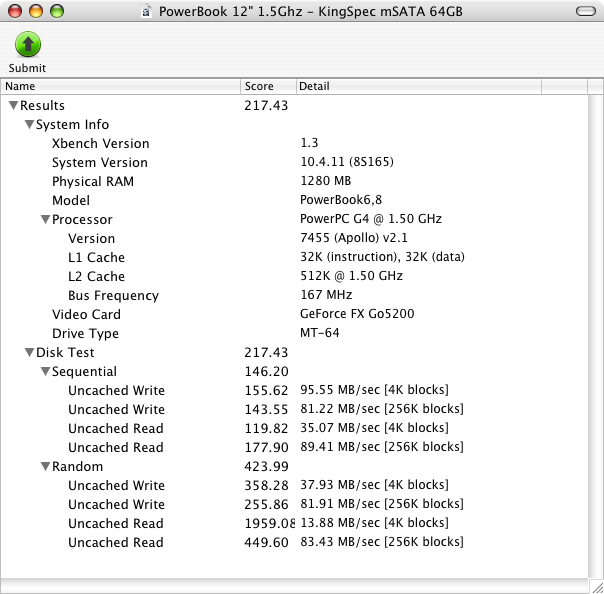Viewport: 604px width, 594px height.
Task: Click the Sequential score 146.20
Action: (x=266, y=371)
